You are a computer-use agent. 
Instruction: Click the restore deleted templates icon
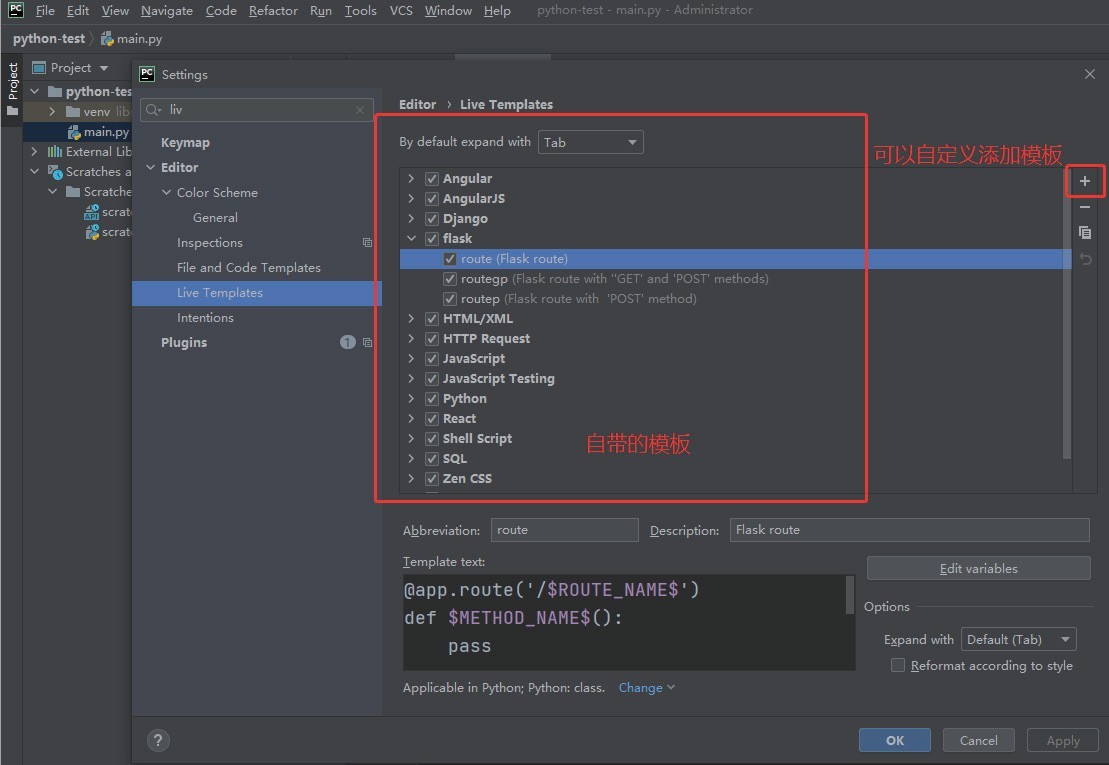[x=1085, y=259]
